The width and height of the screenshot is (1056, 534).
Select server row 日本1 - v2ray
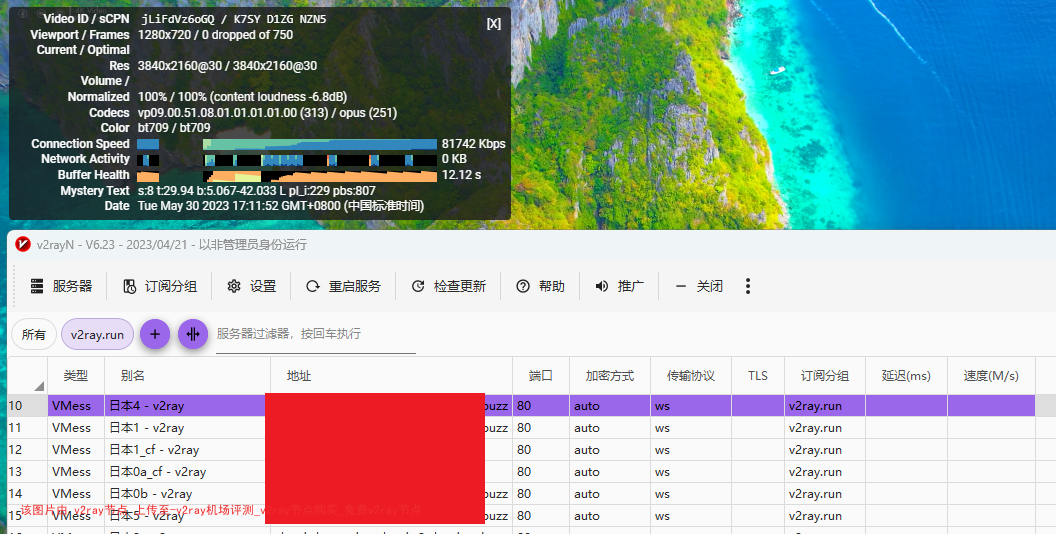(521, 428)
